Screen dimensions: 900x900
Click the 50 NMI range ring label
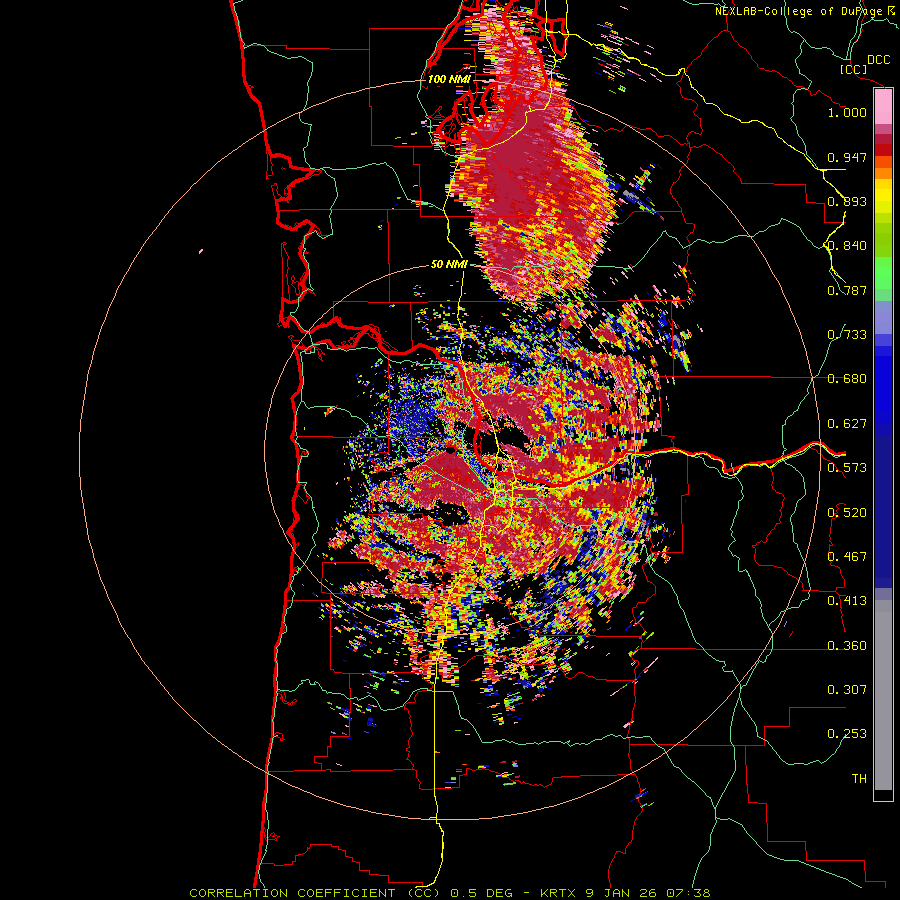pyautogui.click(x=449, y=265)
